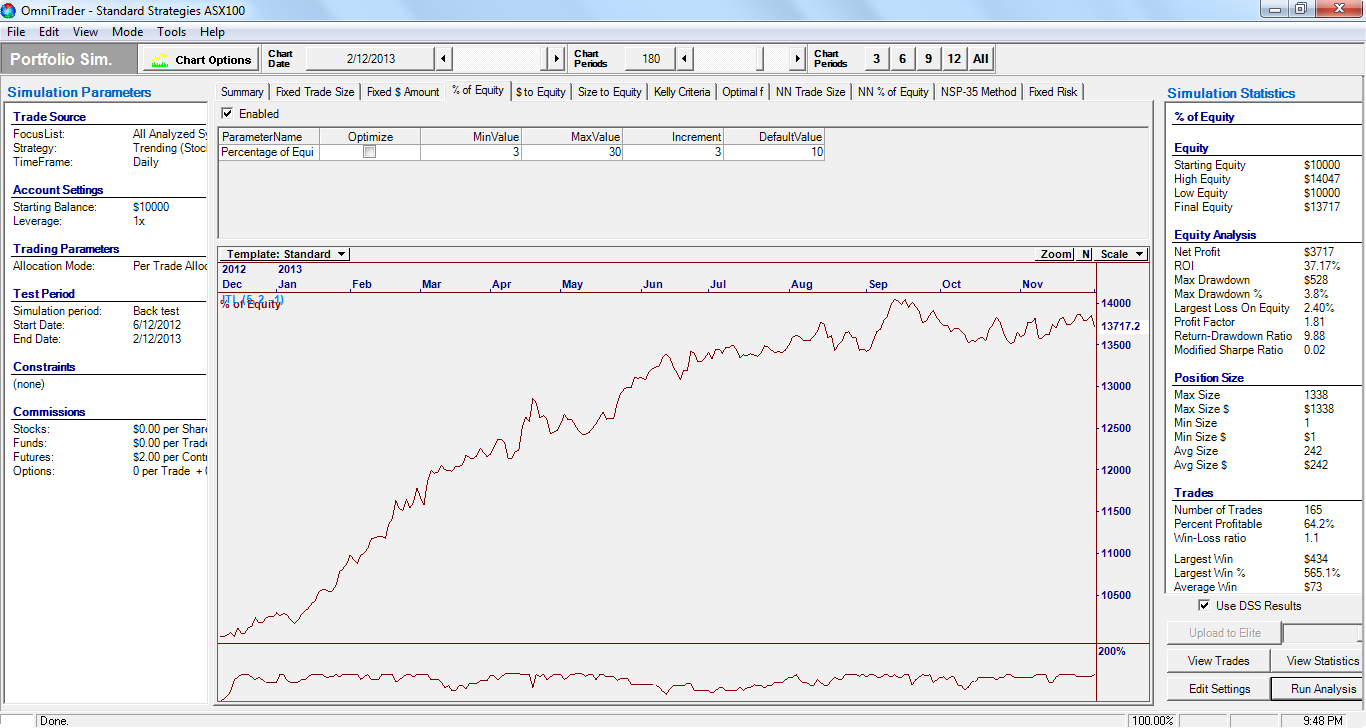This screenshot has height=728, width=1366.
Task: Switch to the Kelly Criteria tab
Action: (x=682, y=91)
